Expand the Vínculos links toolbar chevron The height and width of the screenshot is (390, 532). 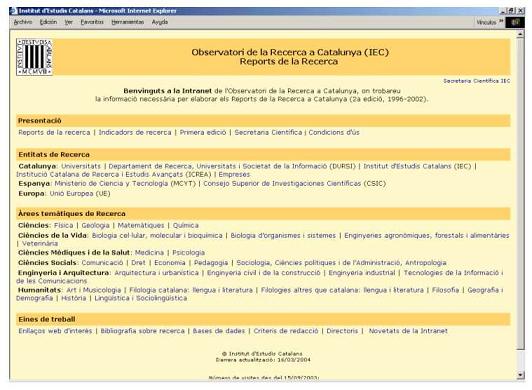(501, 22)
